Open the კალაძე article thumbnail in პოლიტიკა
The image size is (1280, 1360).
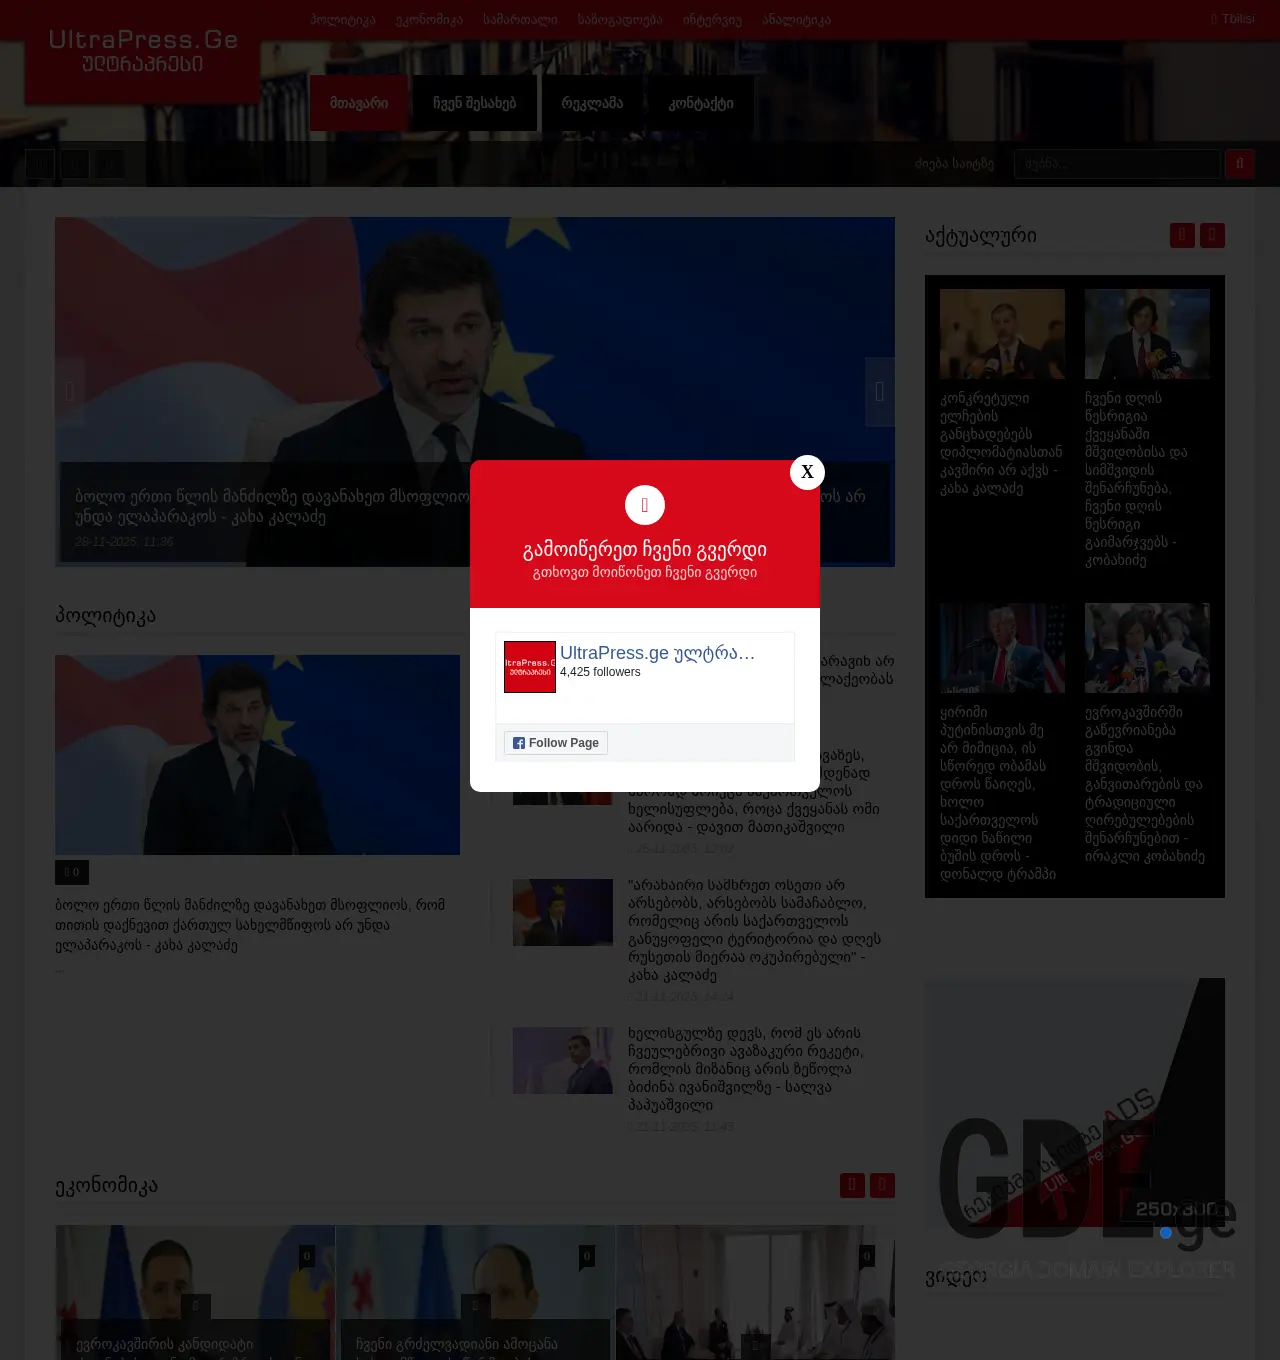click(x=258, y=755)
